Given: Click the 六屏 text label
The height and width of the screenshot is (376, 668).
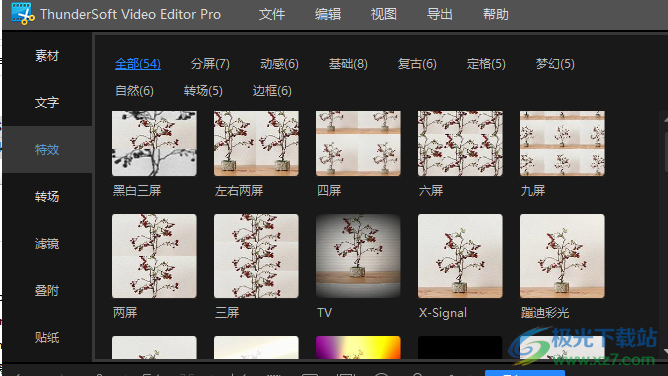Looking at the screenshot, I should tap(431, 191).
